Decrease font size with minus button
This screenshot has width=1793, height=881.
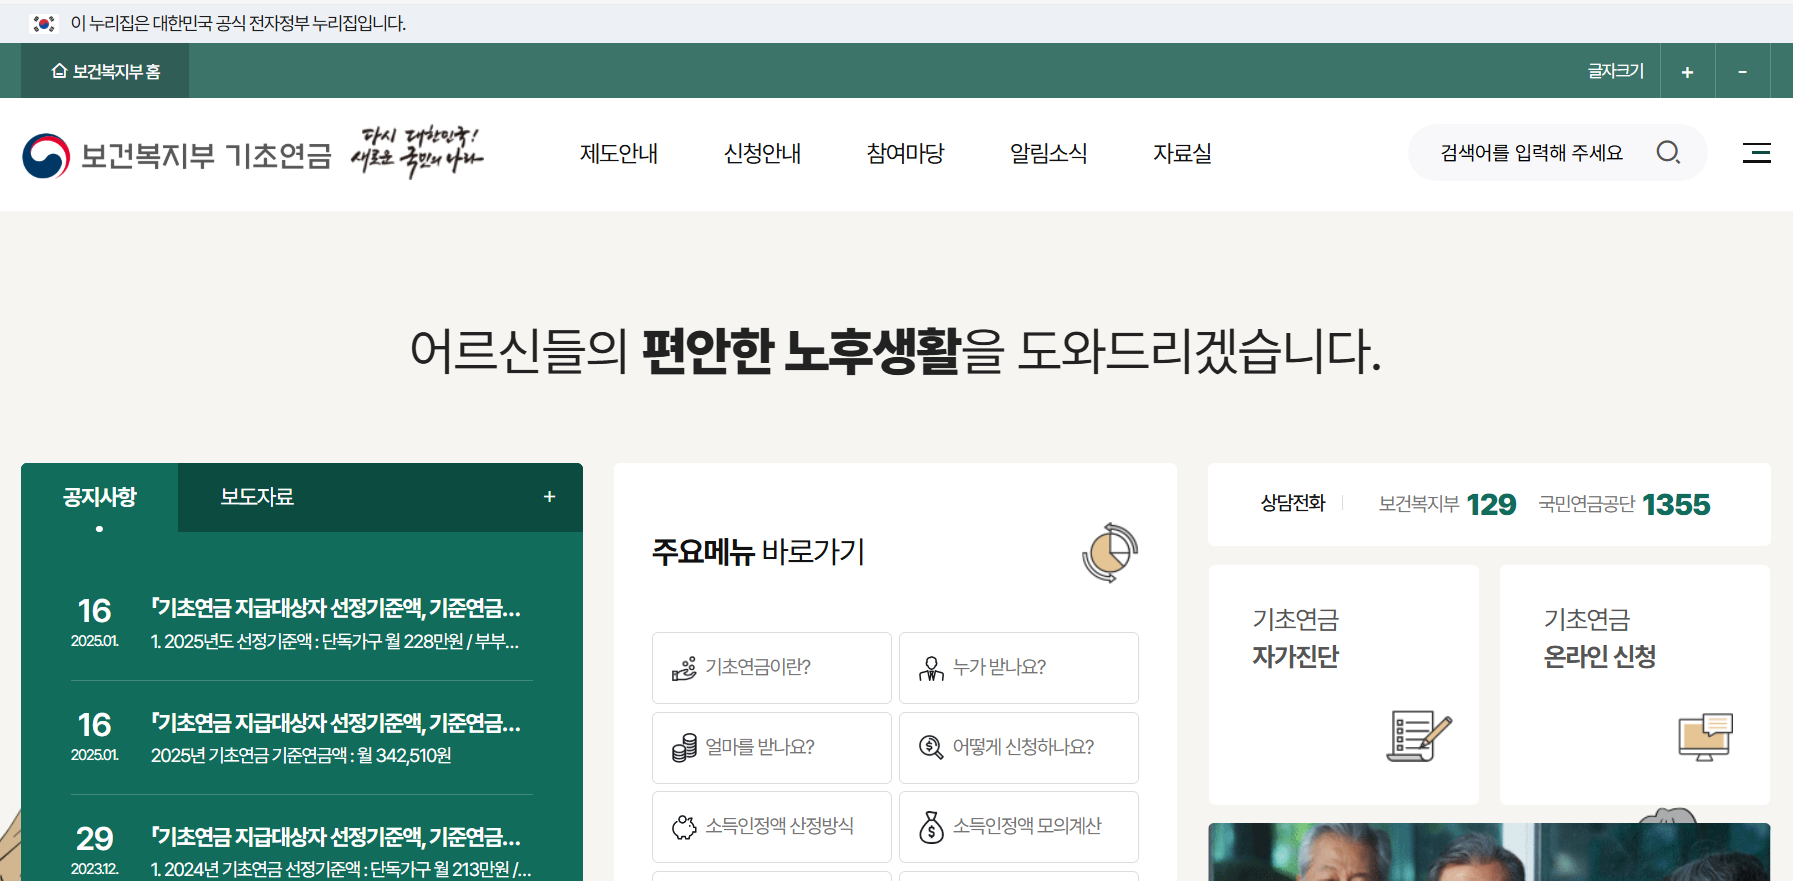click(1742, 72)
